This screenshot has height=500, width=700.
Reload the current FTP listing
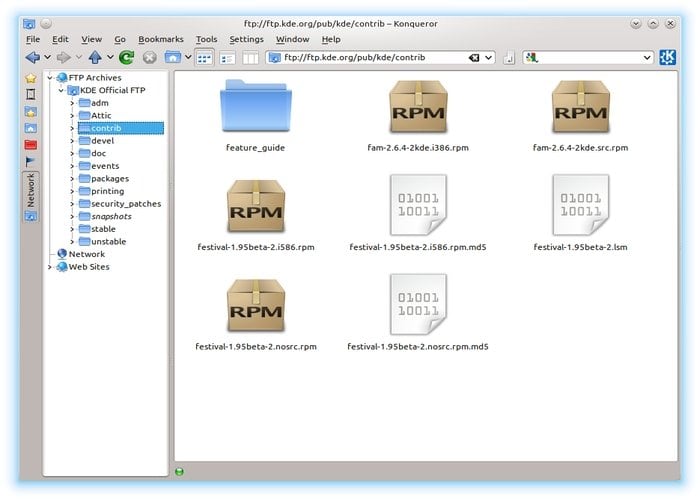pos(127,57)
